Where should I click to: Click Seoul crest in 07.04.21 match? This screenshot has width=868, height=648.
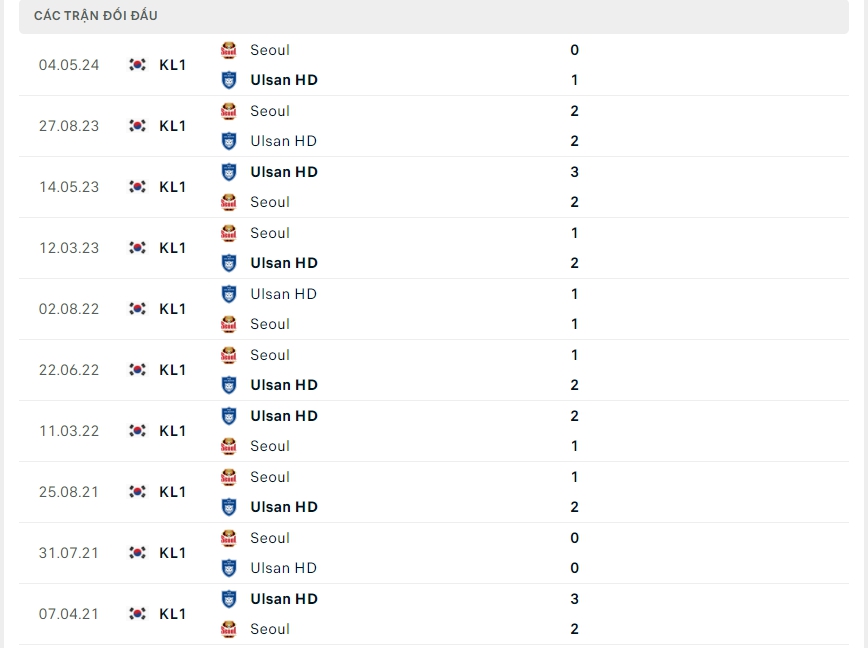click(x=229, y=629)
